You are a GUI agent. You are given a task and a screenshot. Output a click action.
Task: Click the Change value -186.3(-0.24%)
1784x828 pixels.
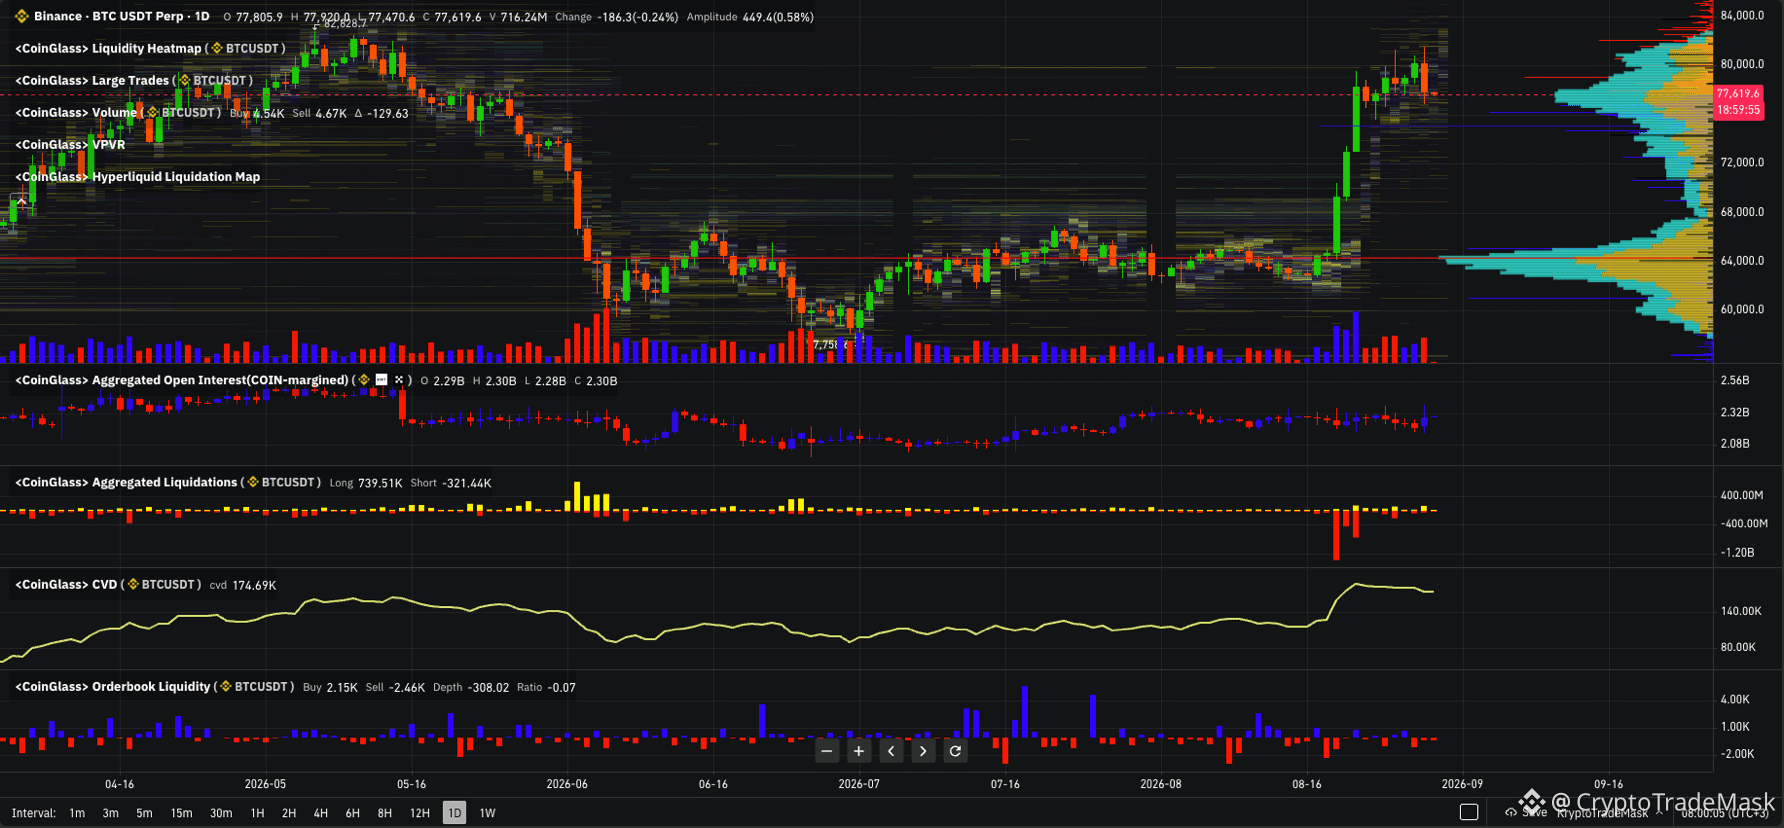(638, 17)
